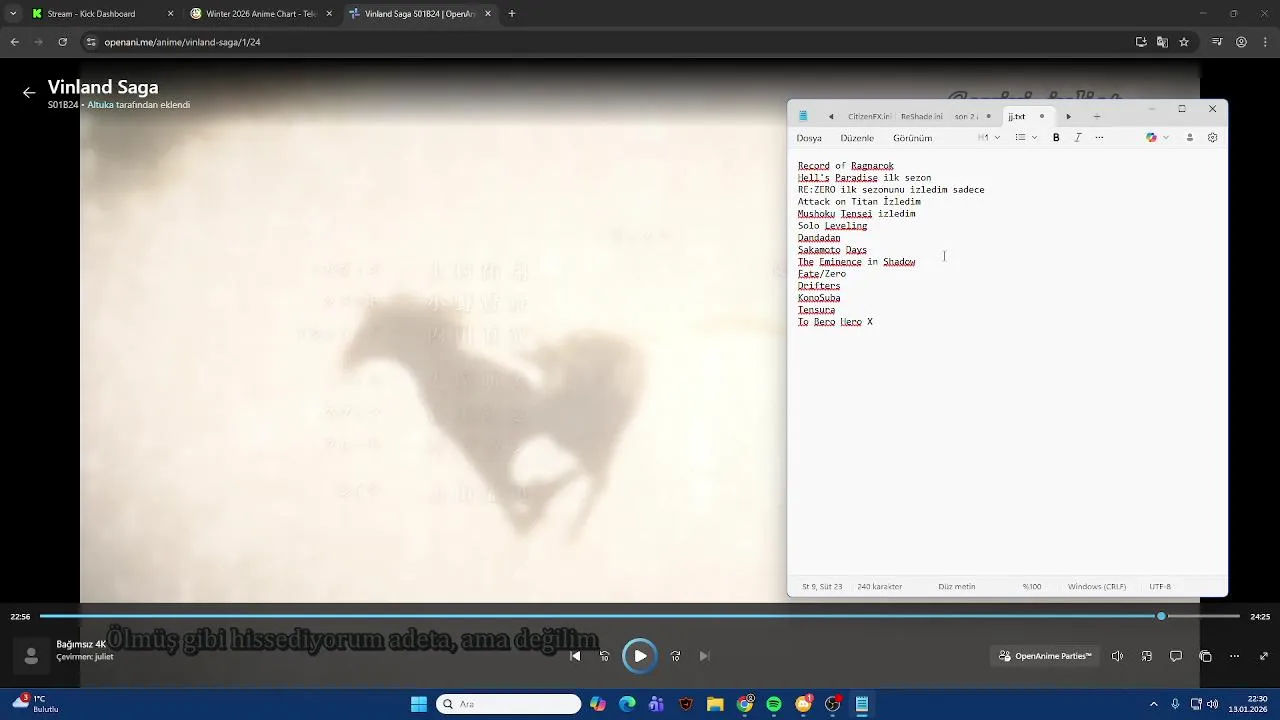Open File Explorer from the taskbar
The width and height of the screenshot is (1280, 720).
(715, 704)
